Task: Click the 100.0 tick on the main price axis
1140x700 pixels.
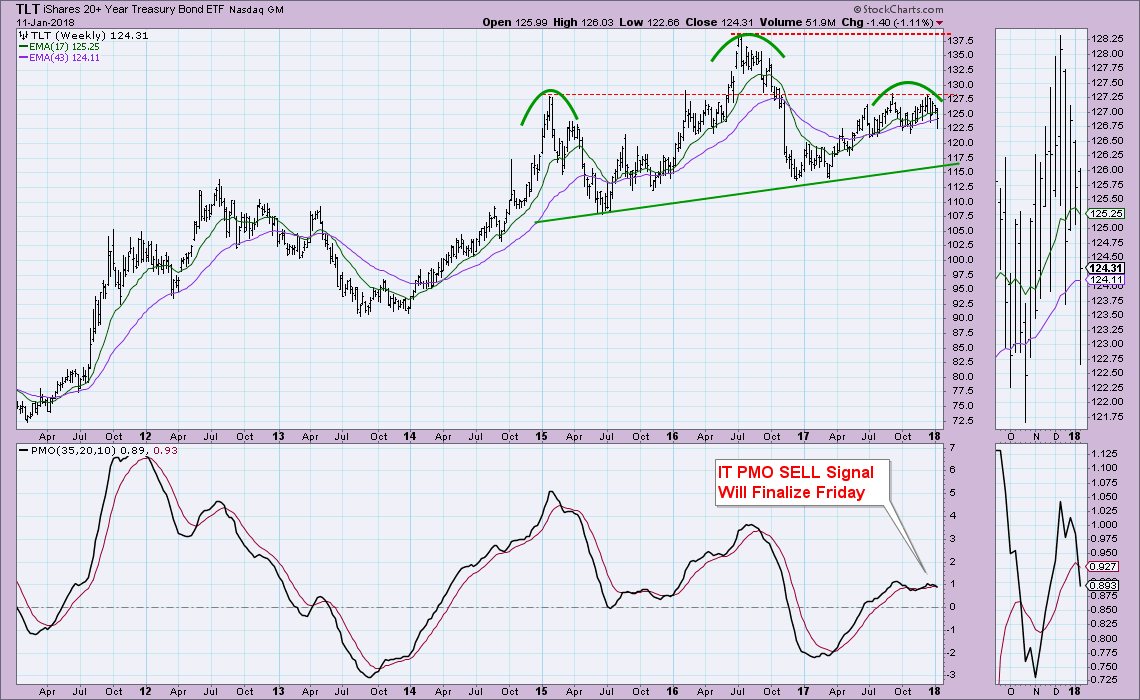Action: 961,260
